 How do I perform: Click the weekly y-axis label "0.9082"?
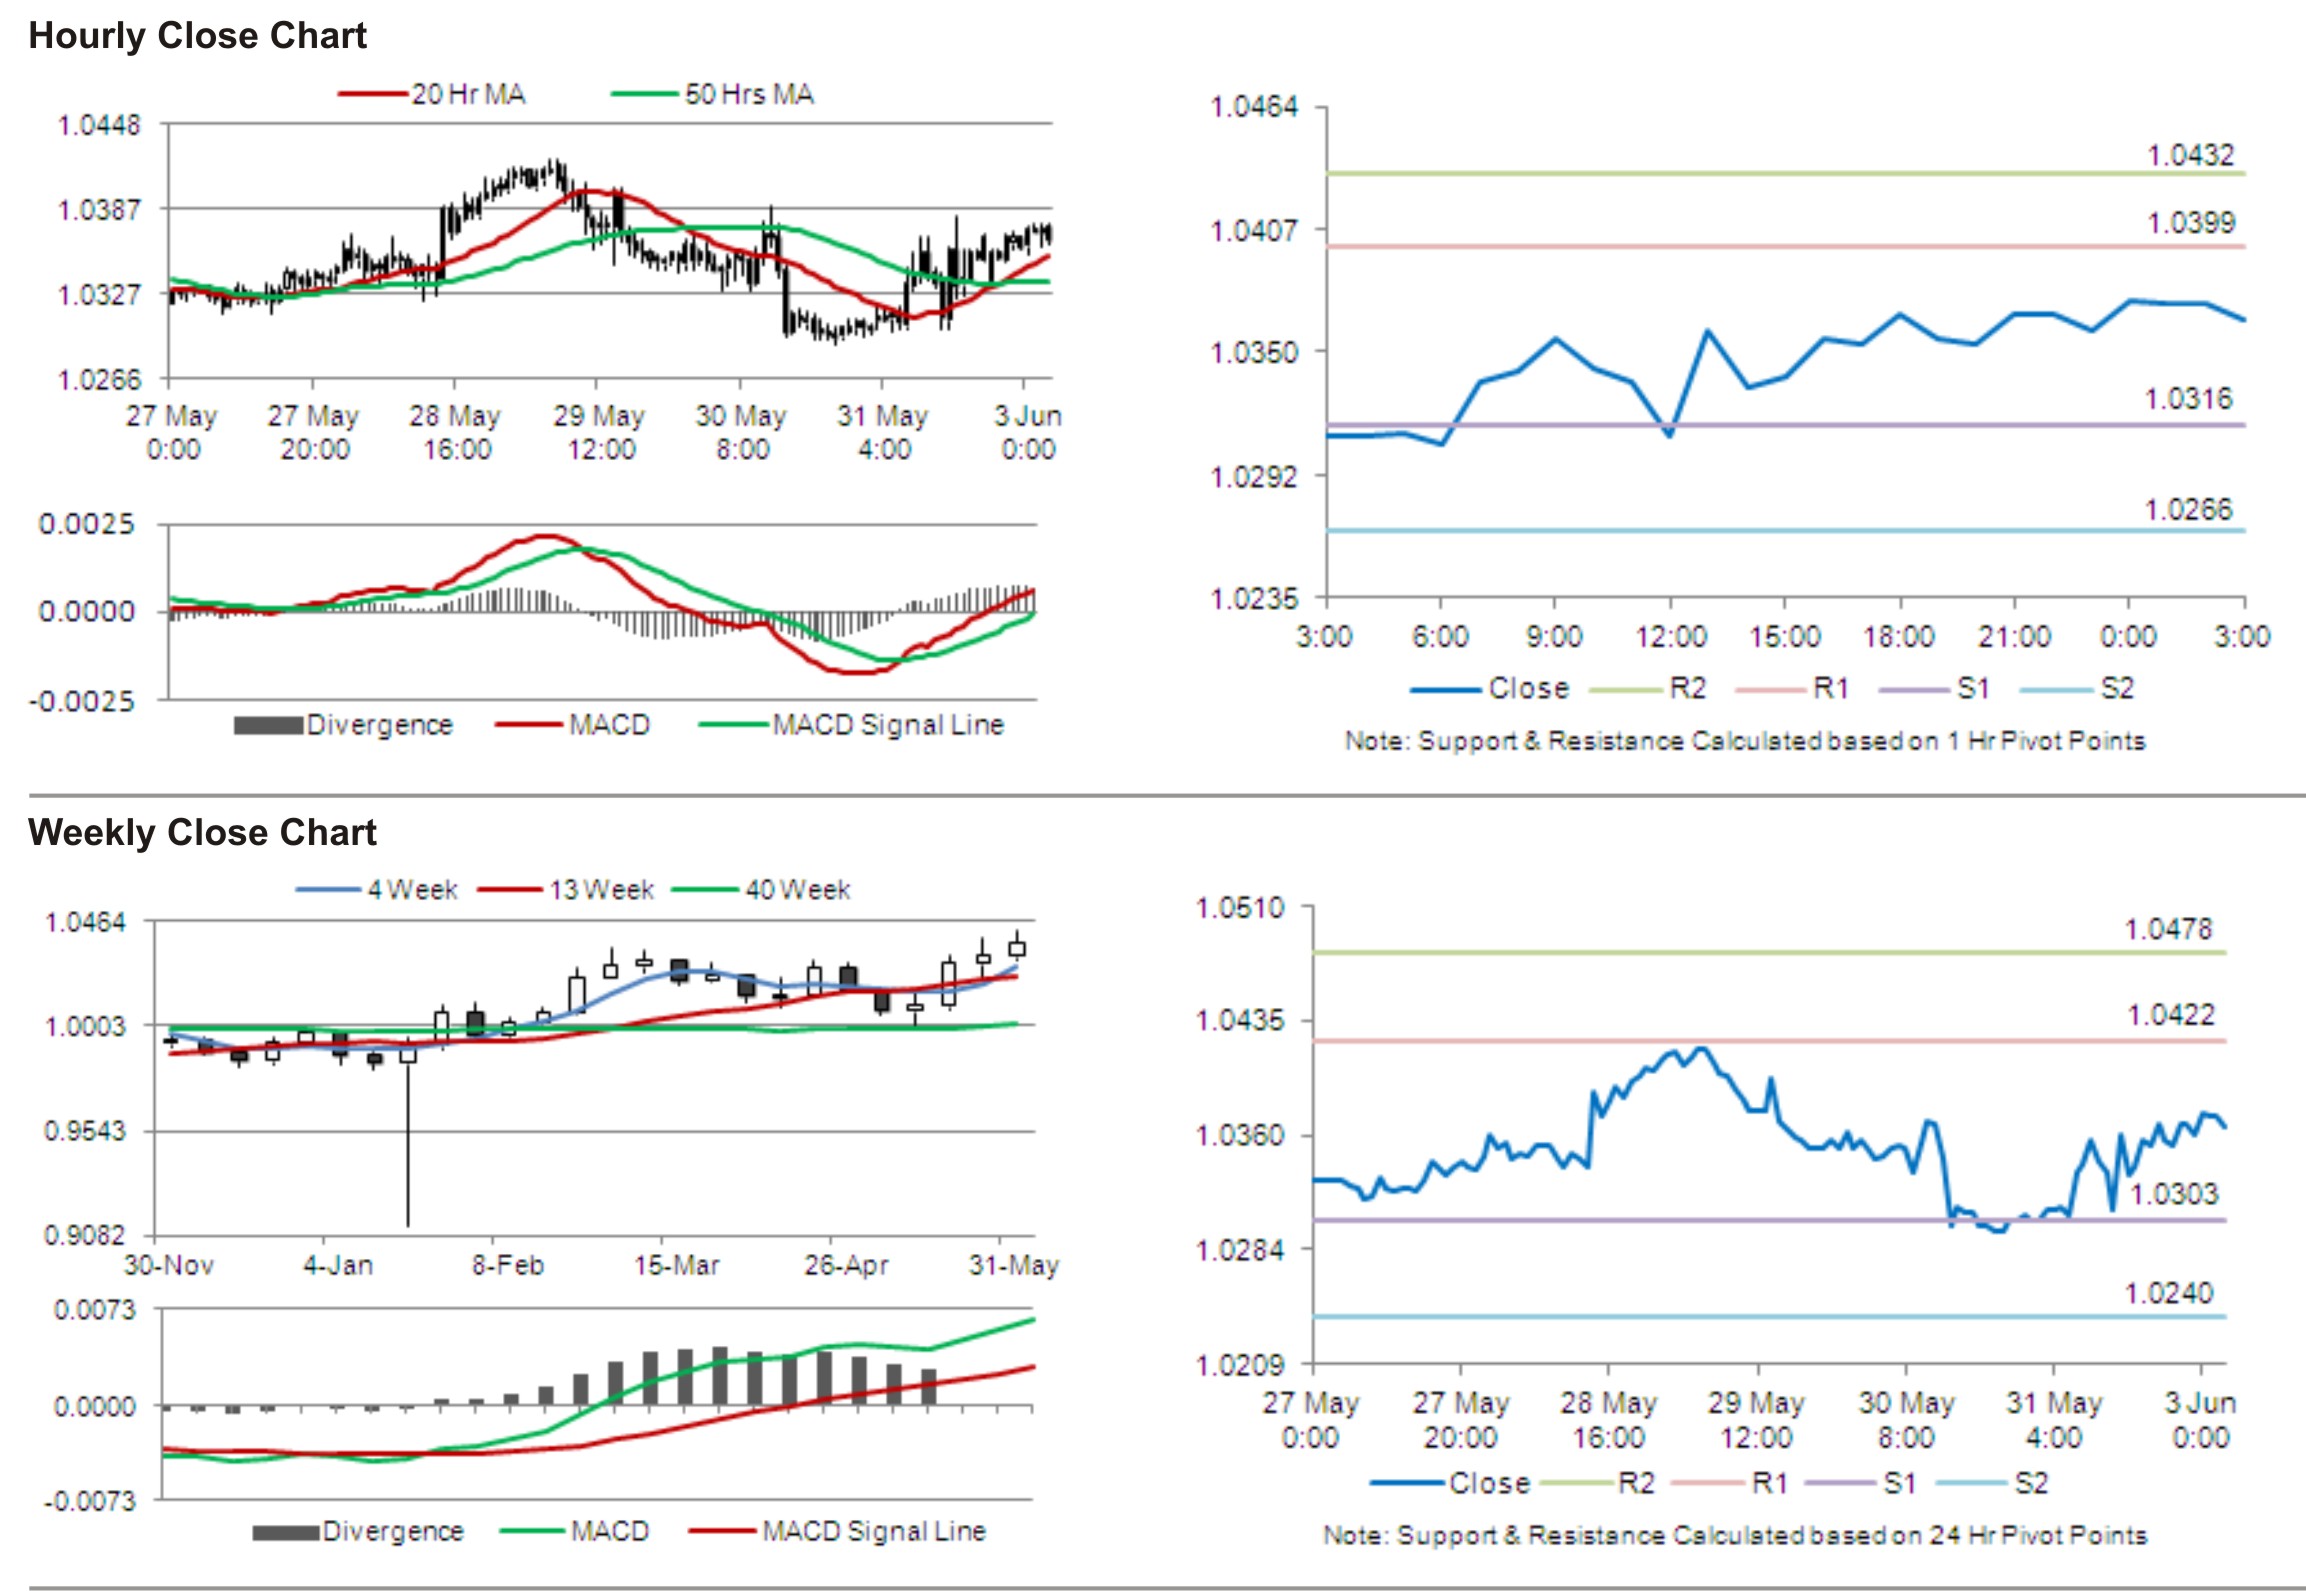click(86, 1235)
